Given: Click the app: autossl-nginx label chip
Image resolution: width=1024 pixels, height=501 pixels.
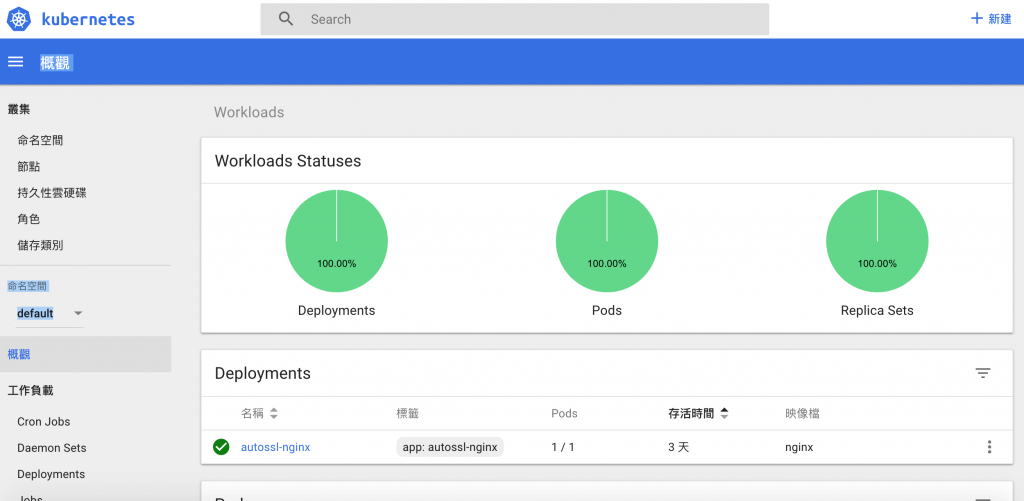Looking at the screenshot, I should pyautogui.click(x=450, y=447).
